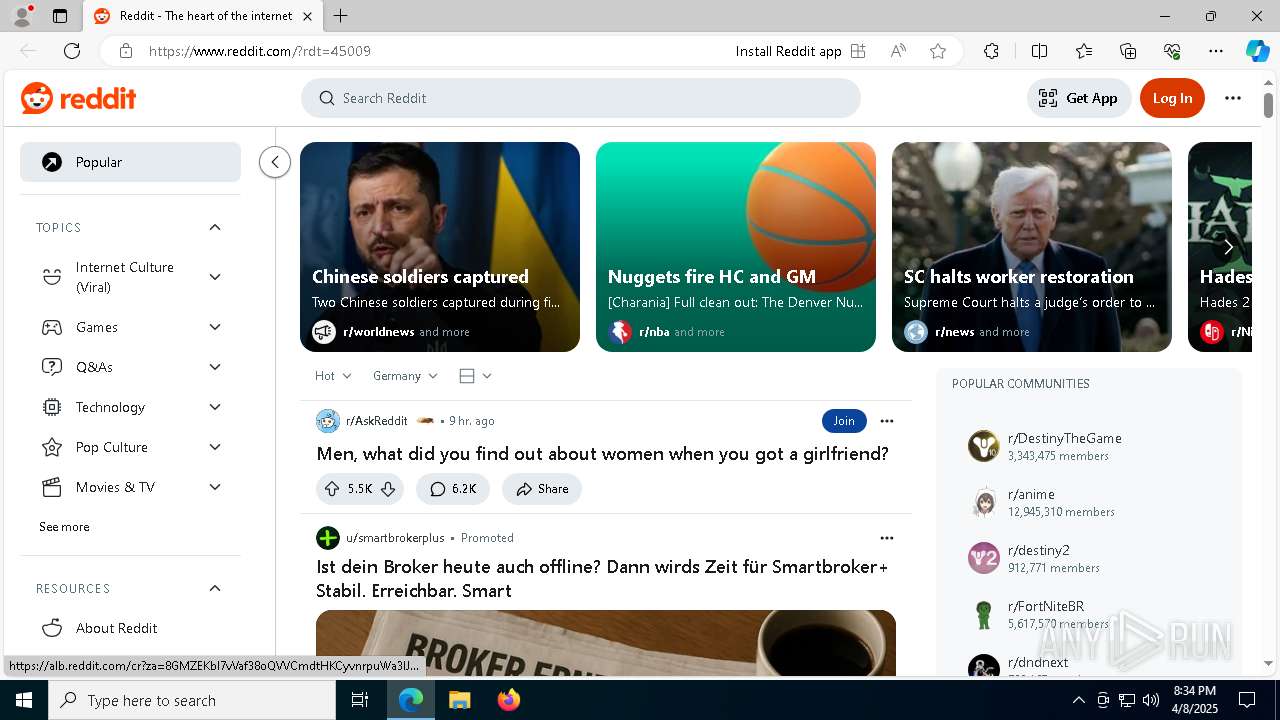Open the Hot sort dropdown
Image resolution: width=1280 pixels, height=720 pixels.
point(333,376)
